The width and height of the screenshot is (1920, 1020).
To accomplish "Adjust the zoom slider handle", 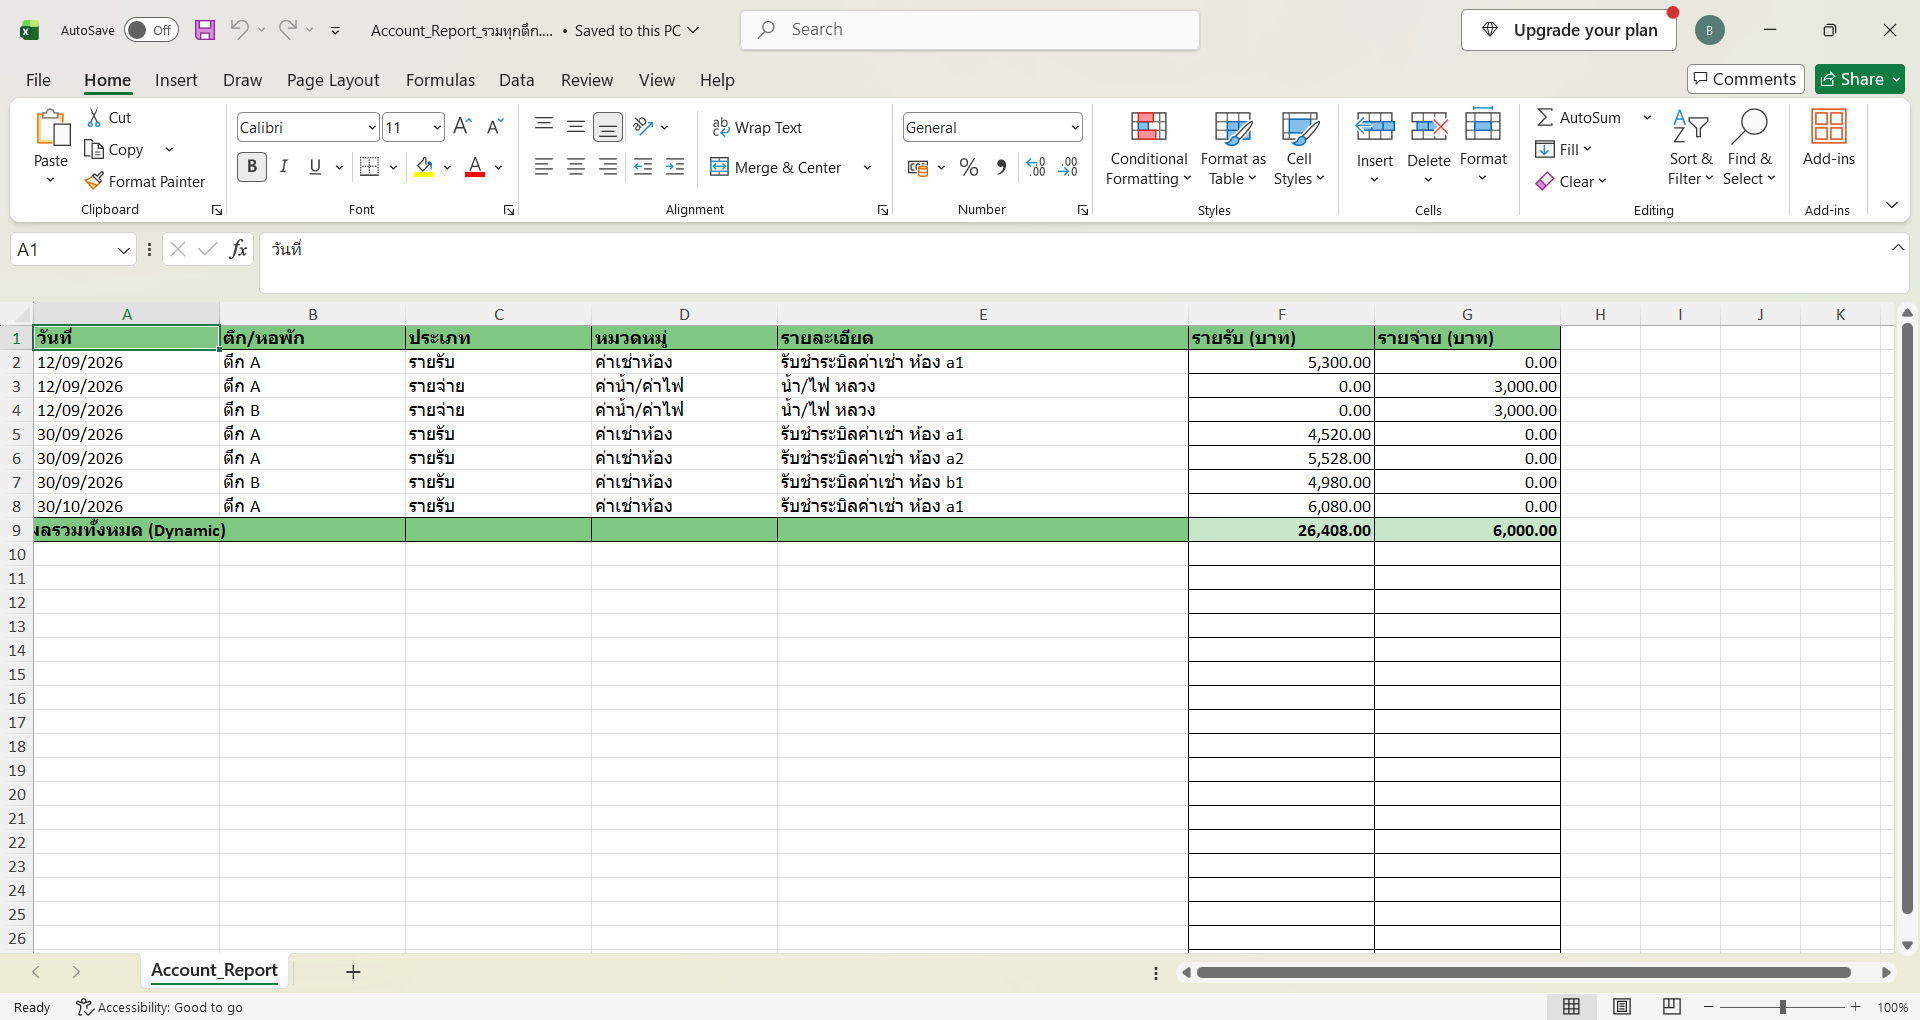I will coord(1782,1007).
